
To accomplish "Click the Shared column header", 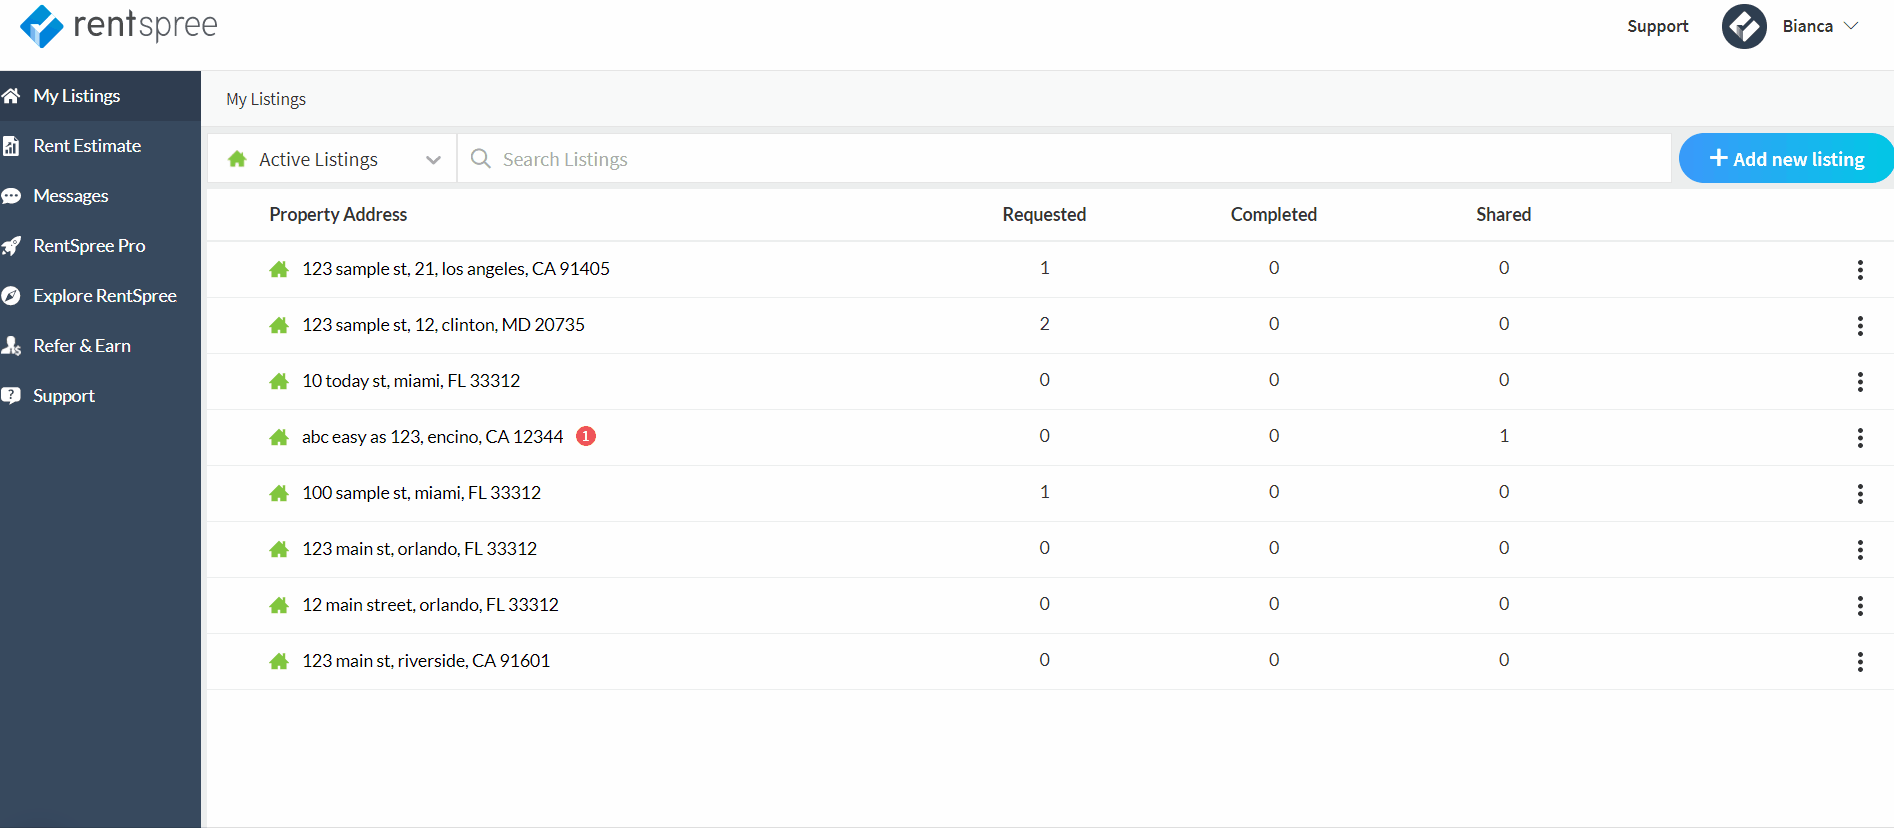I will pyautogui.click(x=1503, y=214).
